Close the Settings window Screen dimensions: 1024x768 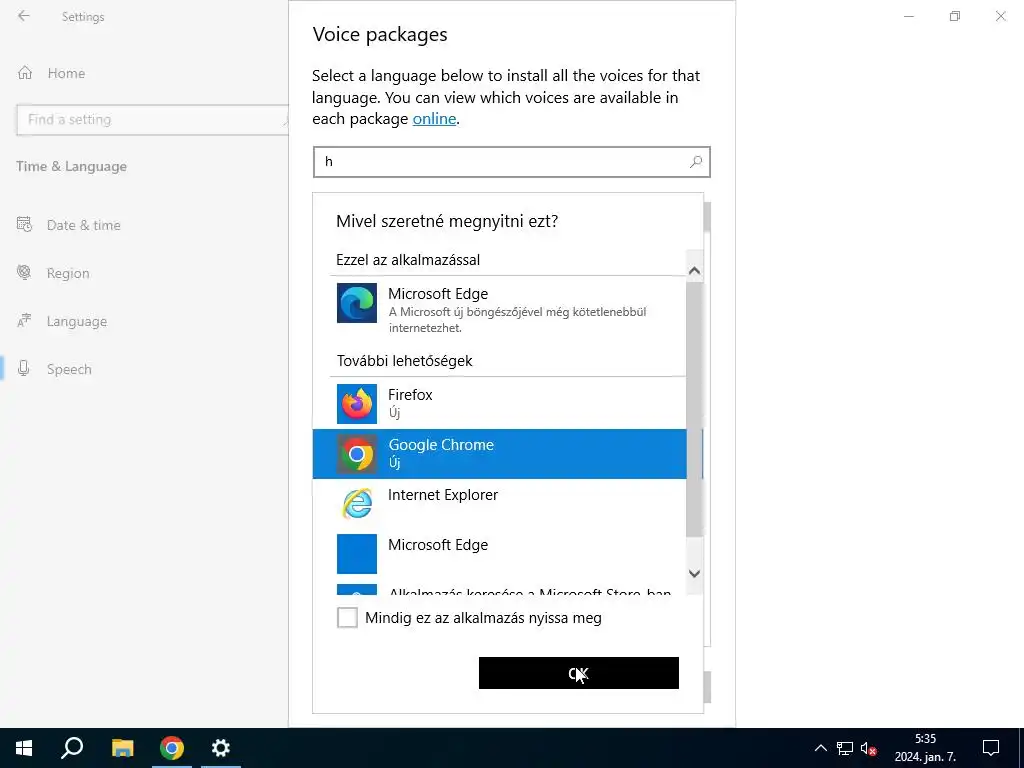pyautogui.click(x=1000, y=16)
